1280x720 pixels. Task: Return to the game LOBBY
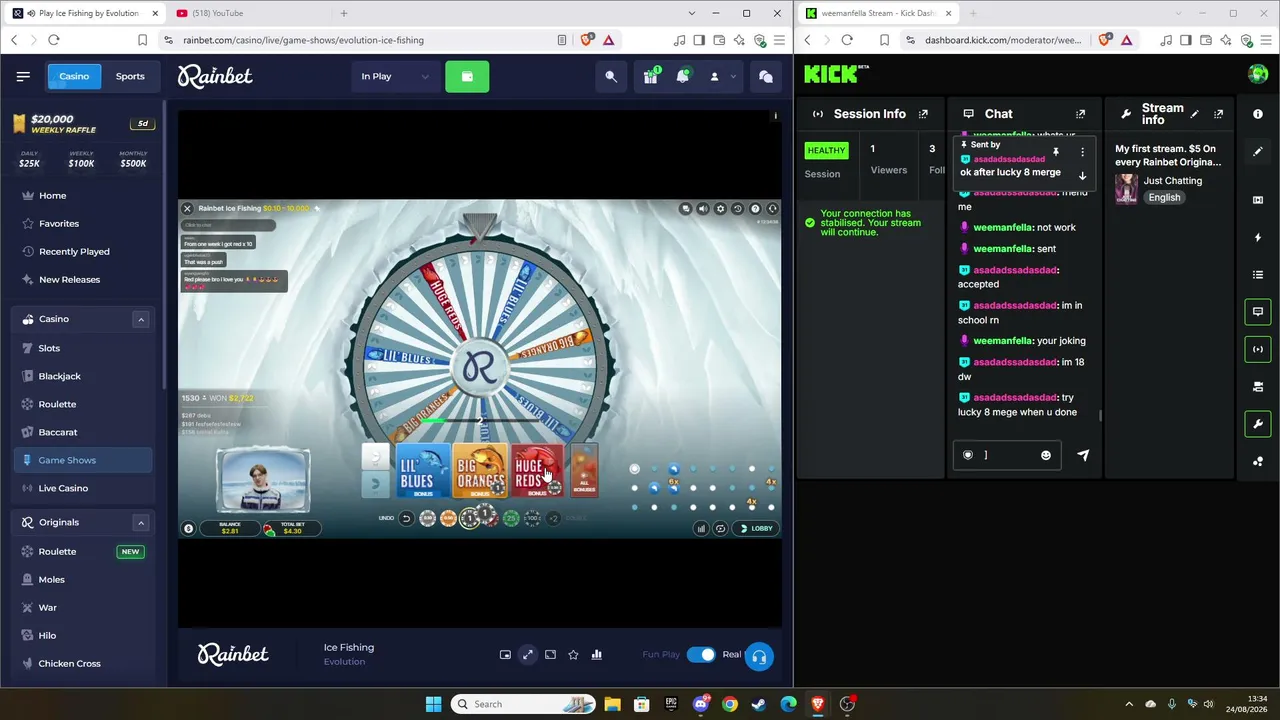757,528
